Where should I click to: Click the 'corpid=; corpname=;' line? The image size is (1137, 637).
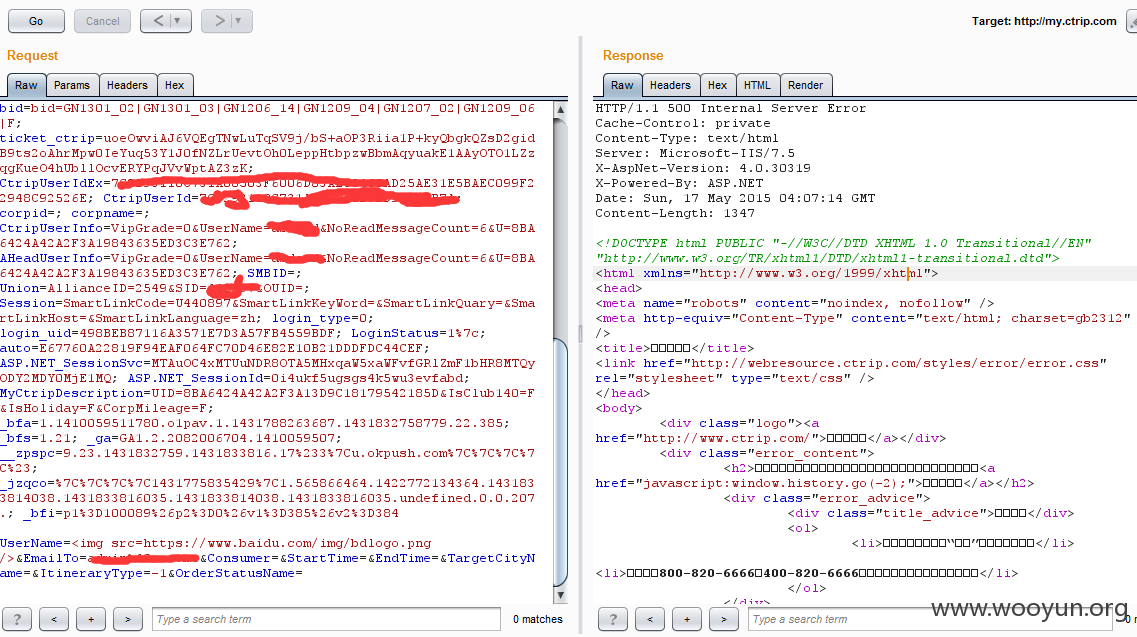point(74,213)
